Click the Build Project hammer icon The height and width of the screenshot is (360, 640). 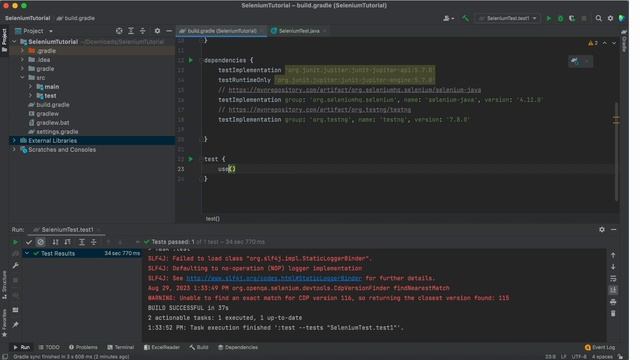(x=465, y=18)
